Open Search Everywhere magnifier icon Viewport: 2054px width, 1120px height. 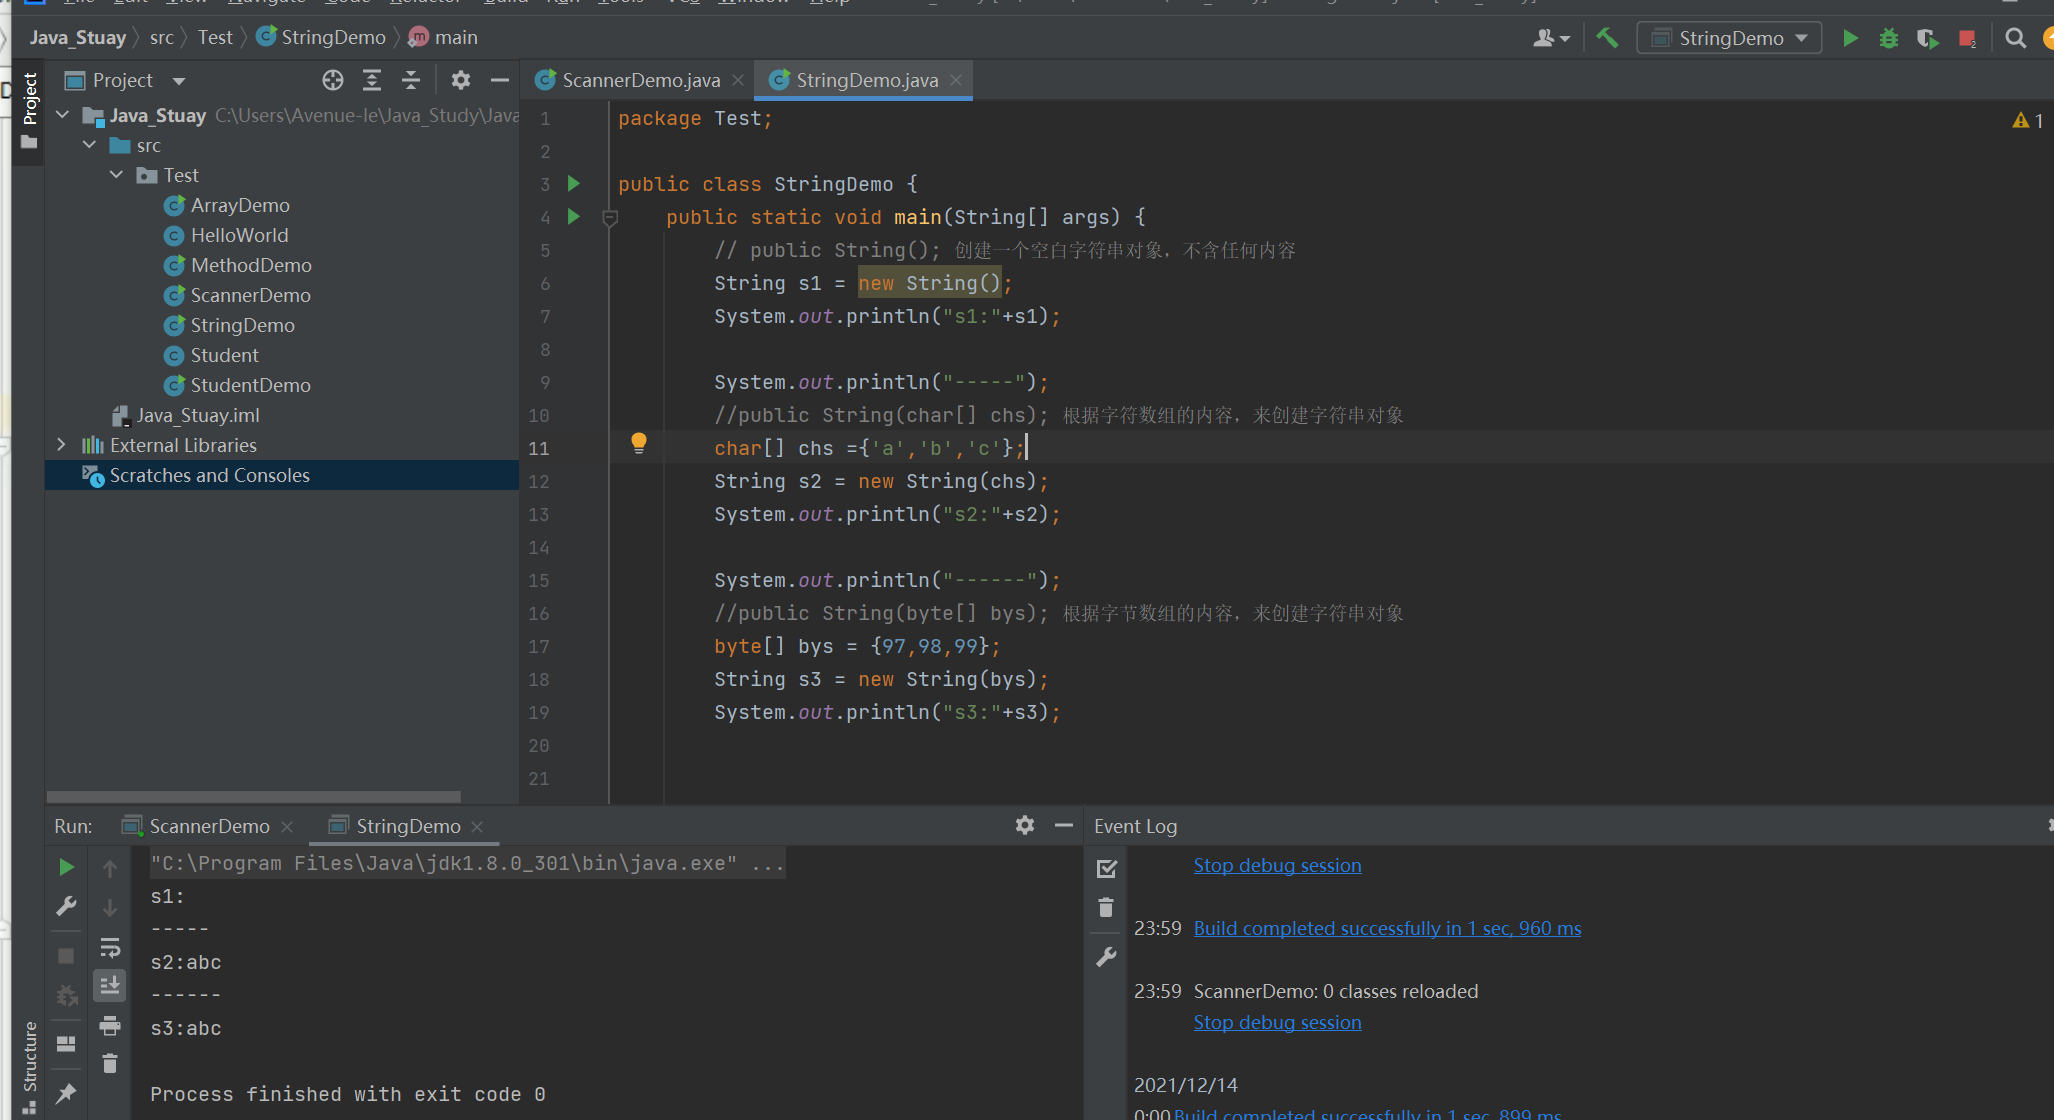pyautogui.click(x=2015, y=38)
